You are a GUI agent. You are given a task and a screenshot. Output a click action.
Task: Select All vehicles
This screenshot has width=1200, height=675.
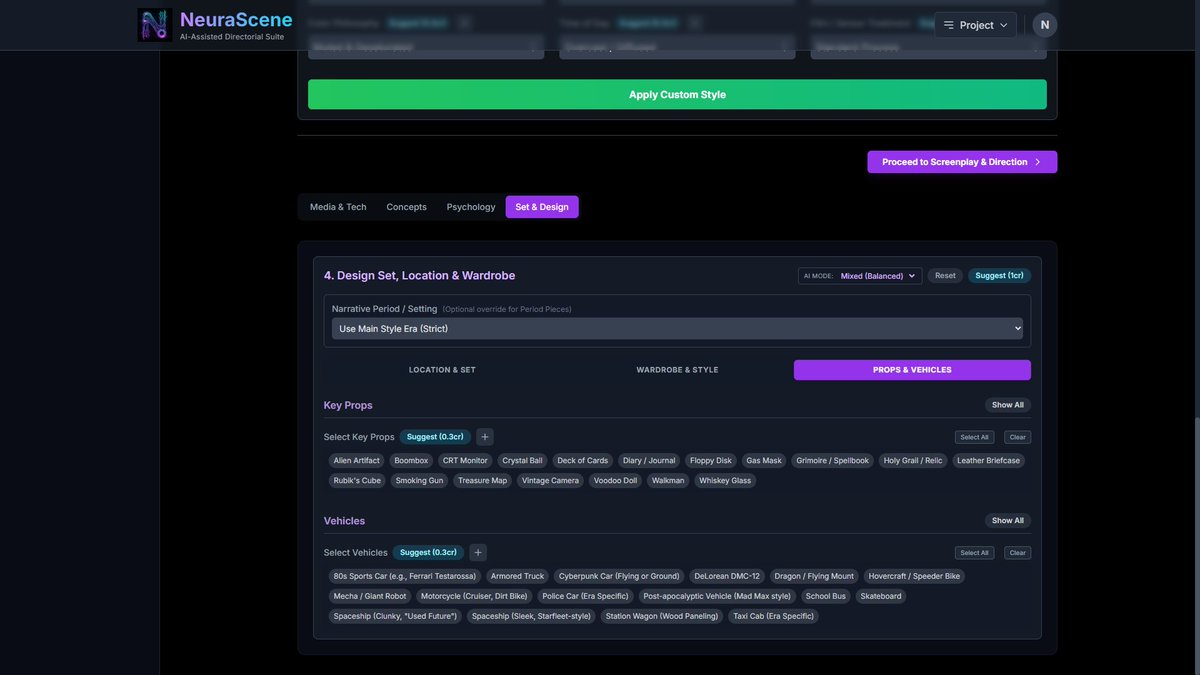point(974,552)
